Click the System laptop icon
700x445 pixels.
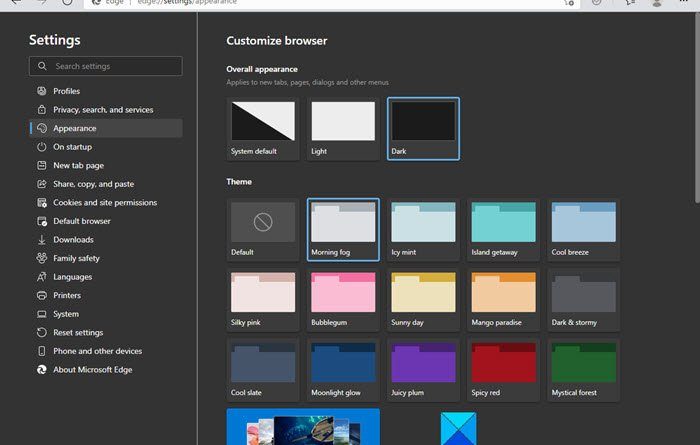(42, 314)
